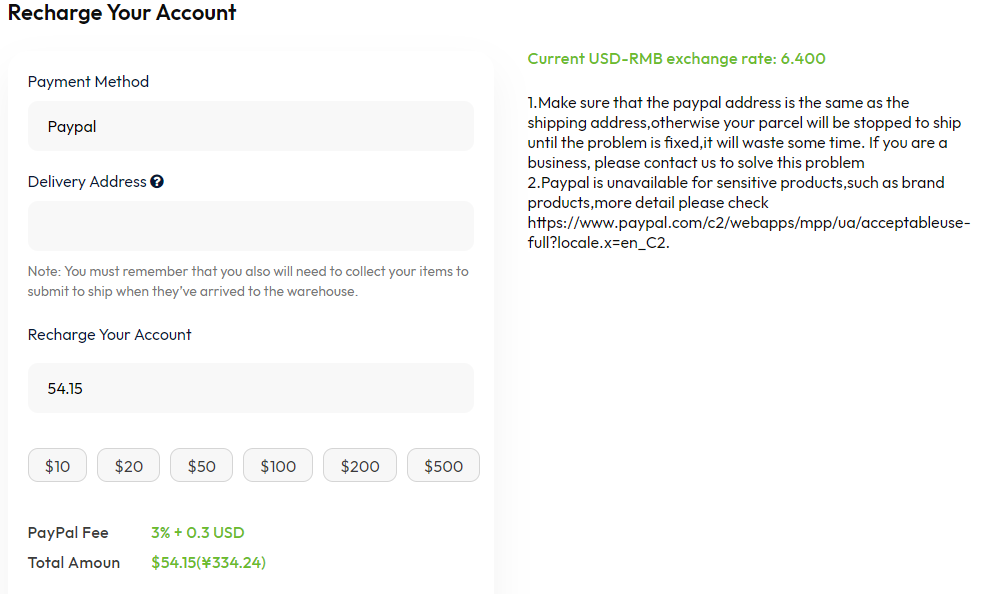This screenshot has height=594, width=984.
Task: Select the $200 quick amount button
Action: pos(360,465)
